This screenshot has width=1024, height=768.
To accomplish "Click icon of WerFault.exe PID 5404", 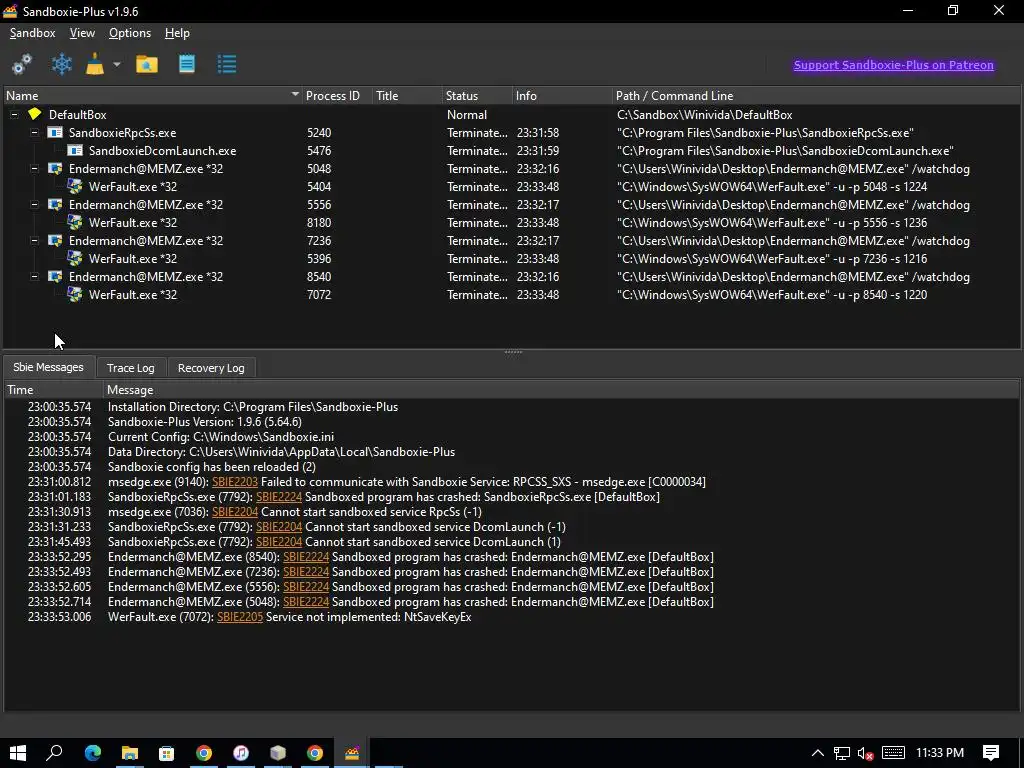I will (x=75, y=186).
